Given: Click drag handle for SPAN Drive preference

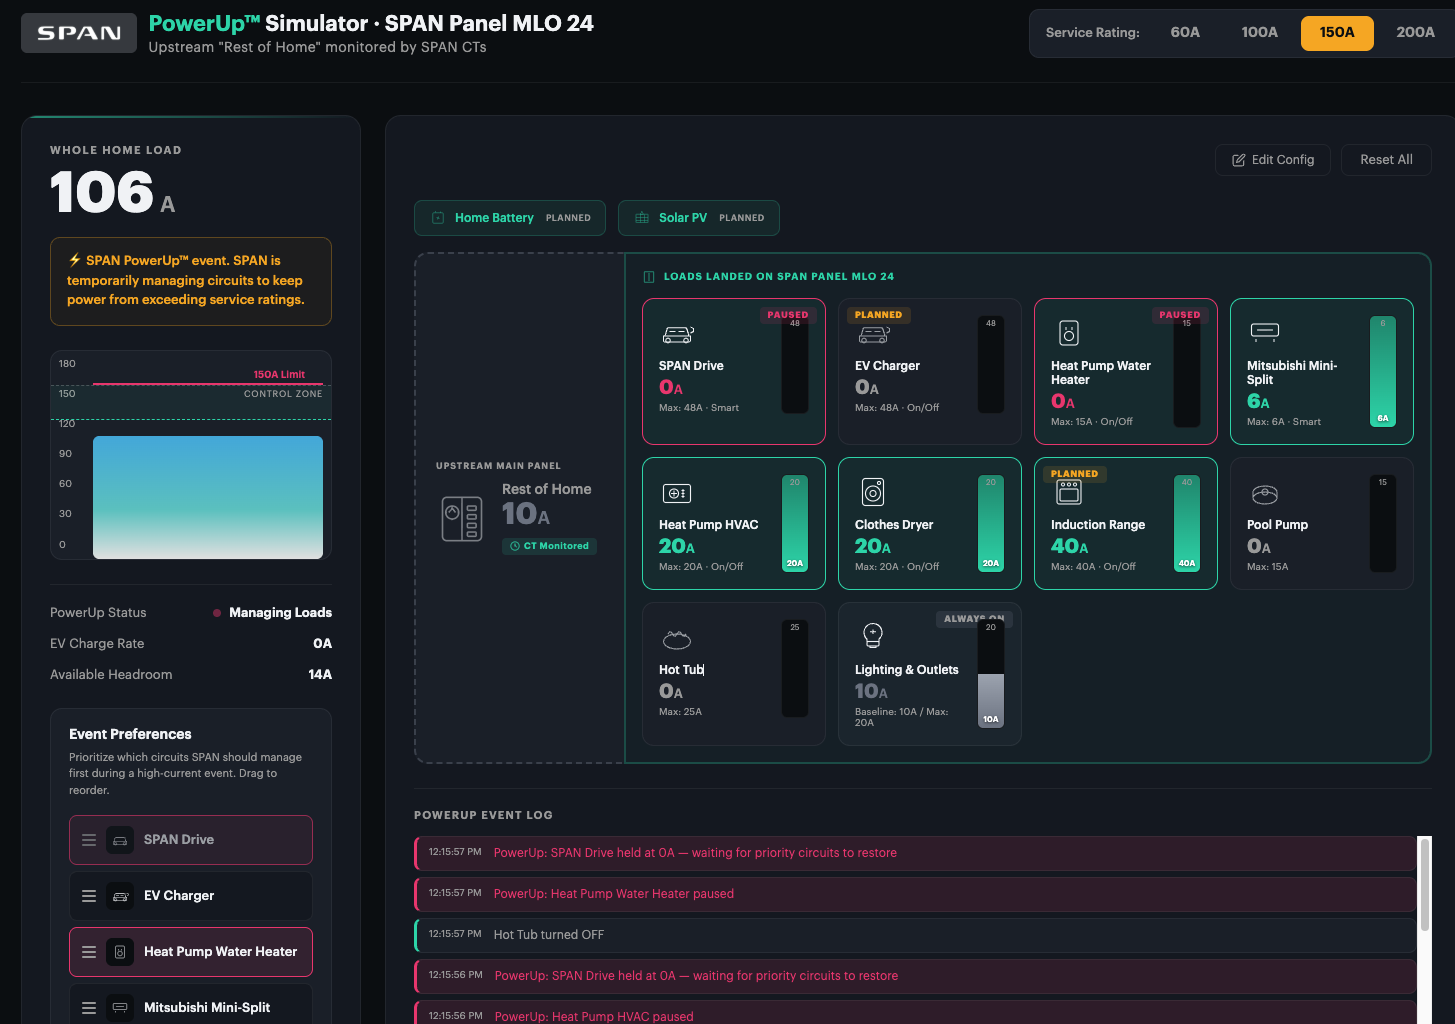Looking at the screenshot, I should [89, 840].
